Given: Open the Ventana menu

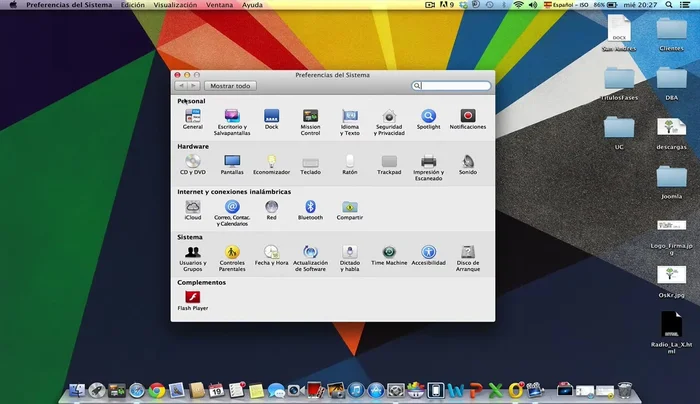Looking at the screenshot, I should [x=222, y=5].
